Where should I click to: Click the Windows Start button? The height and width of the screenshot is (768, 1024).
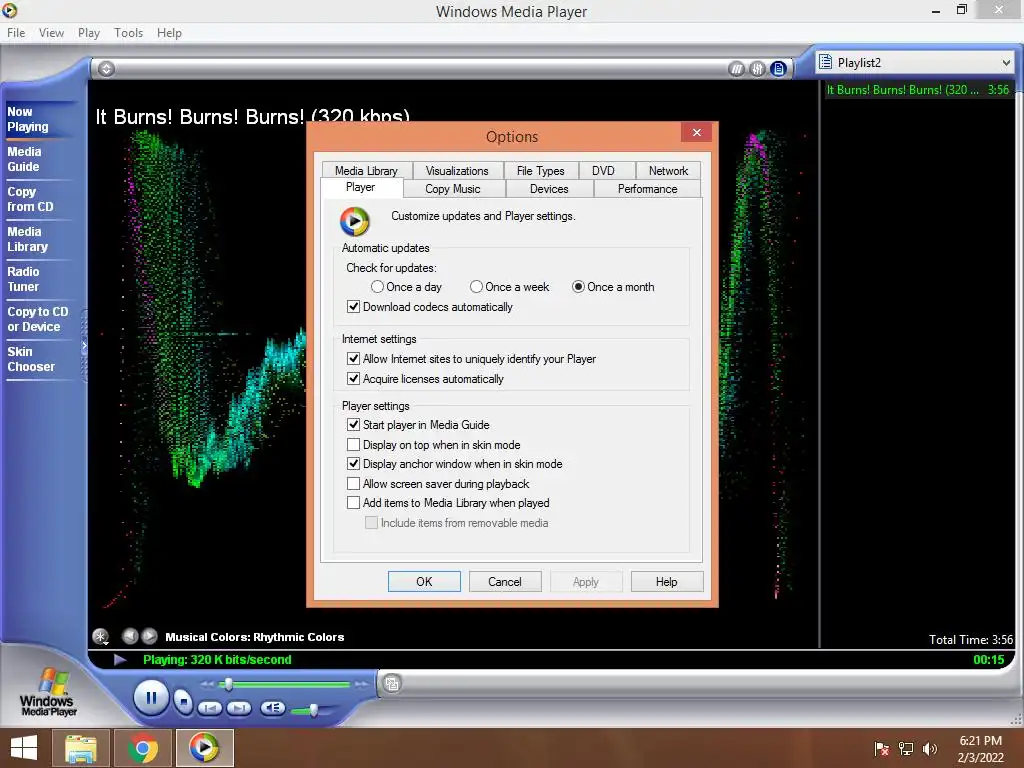(24, 748)
